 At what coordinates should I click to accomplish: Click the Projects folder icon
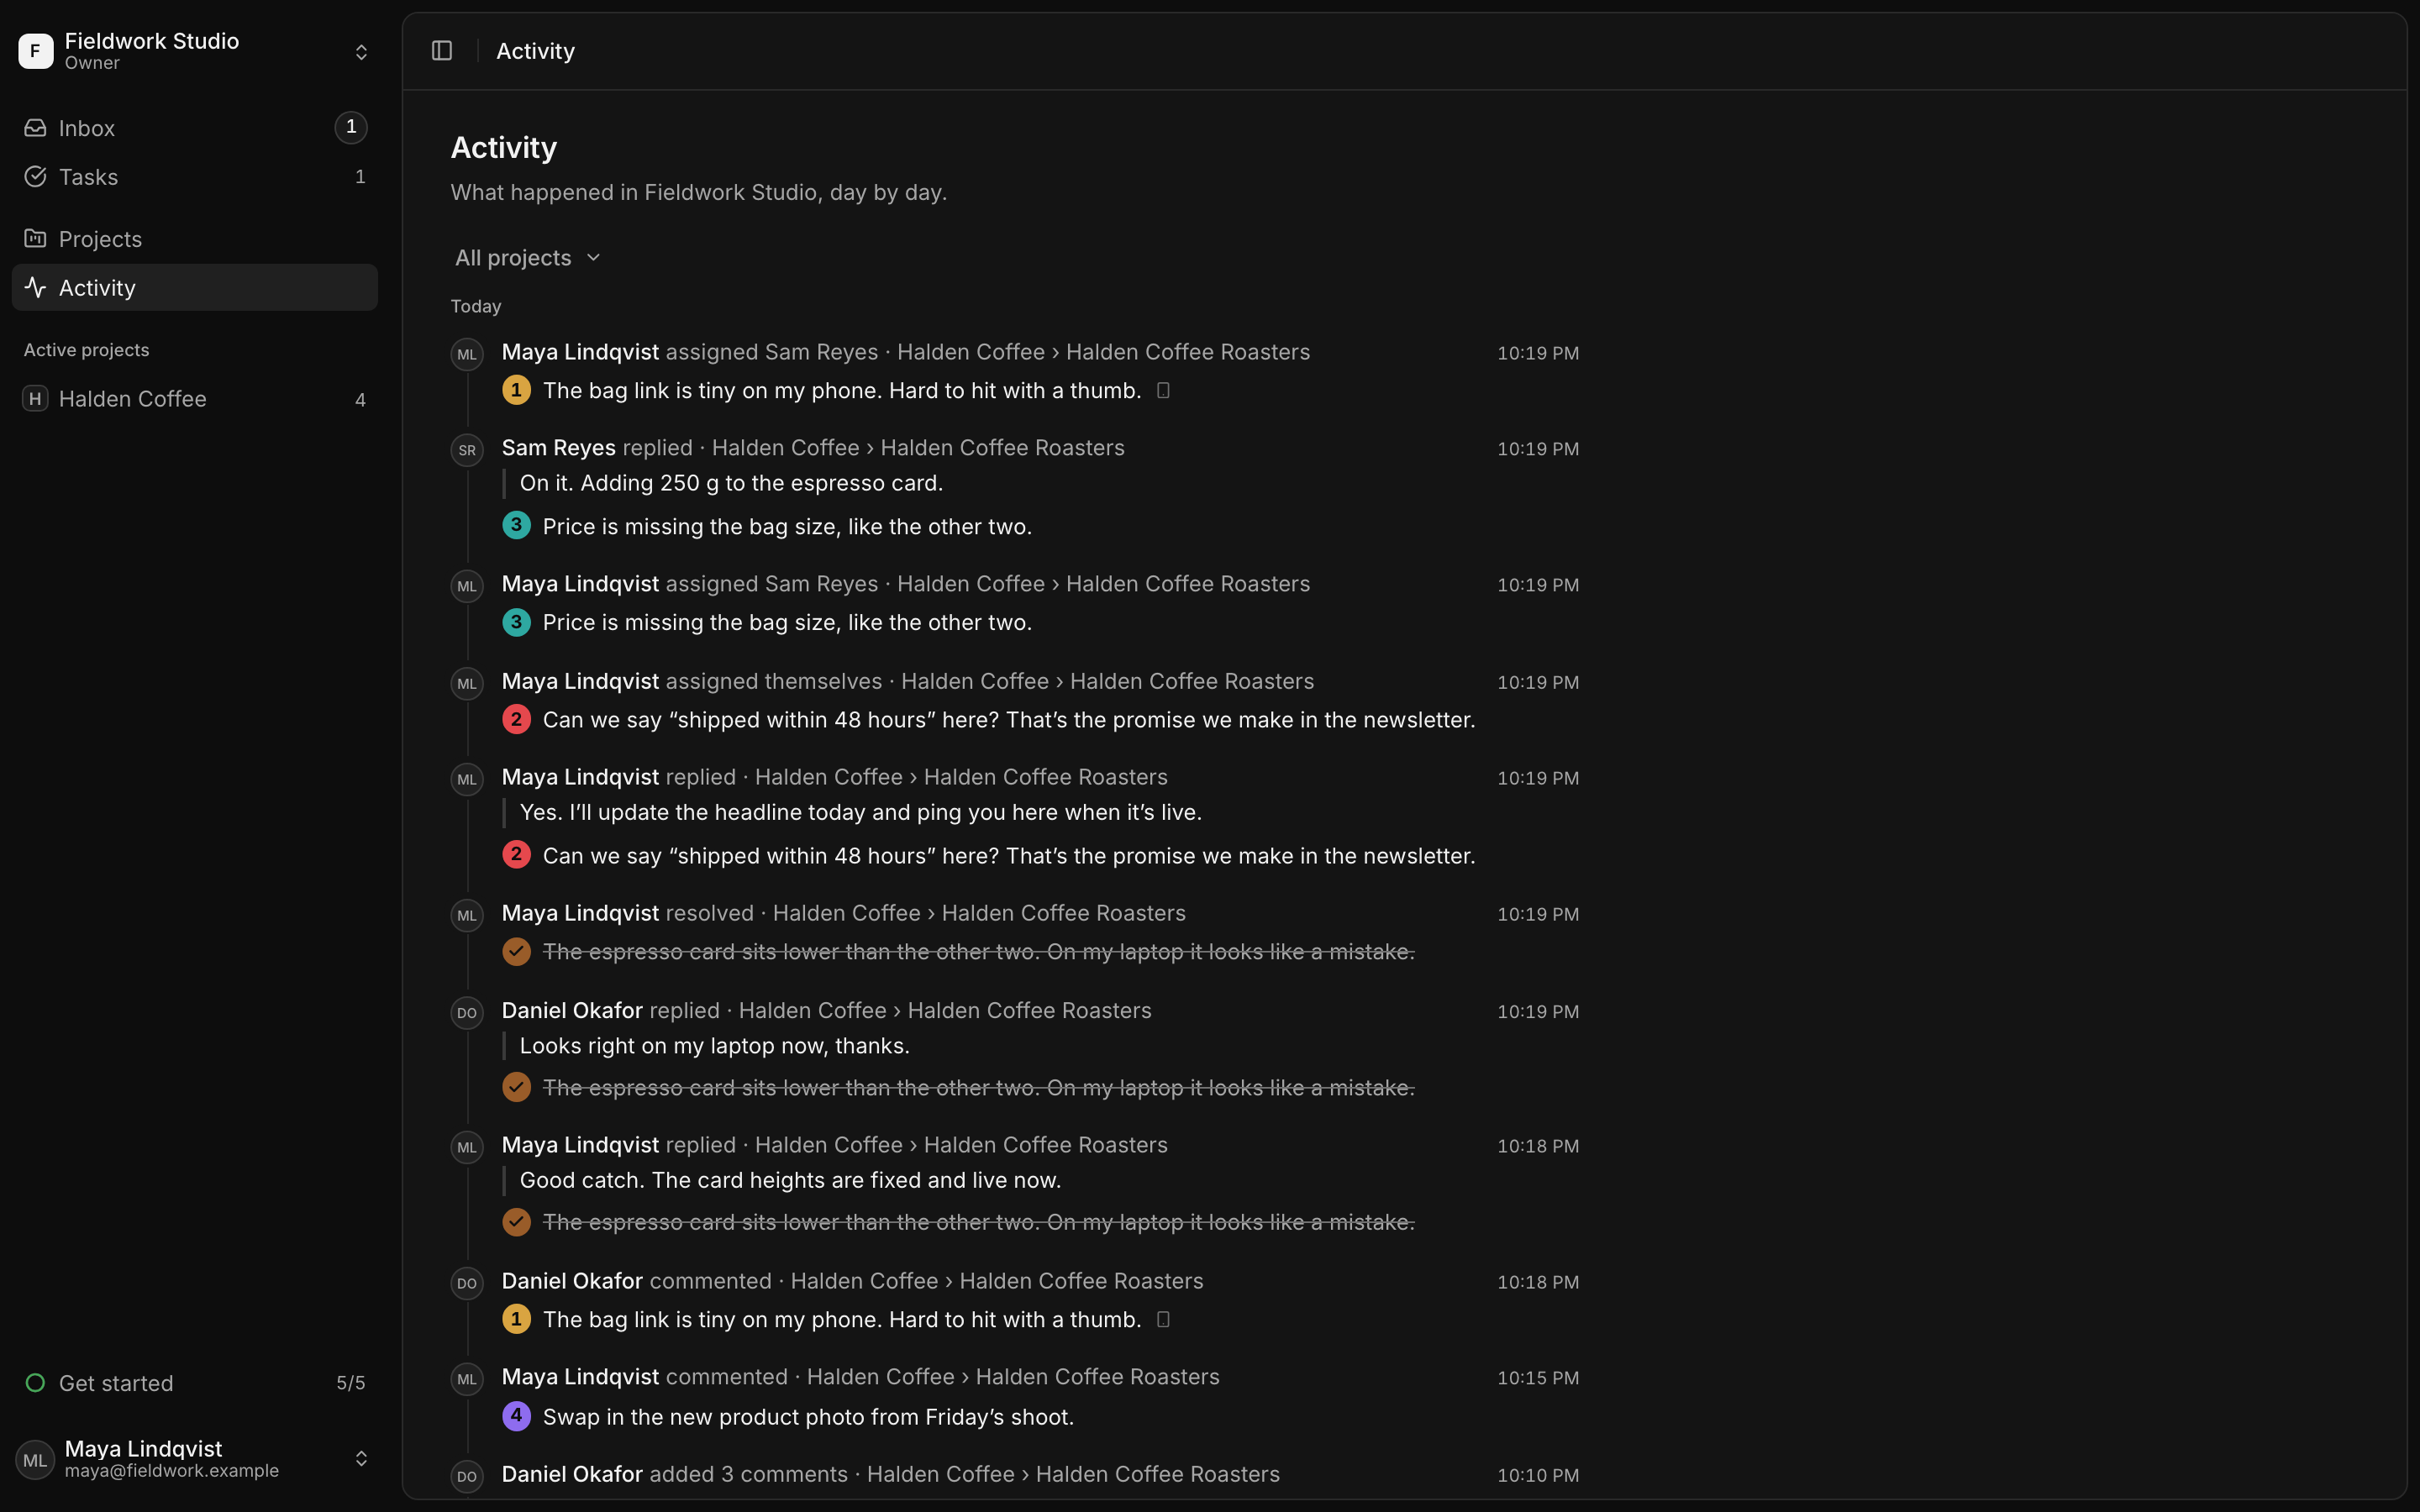point(36,239)
